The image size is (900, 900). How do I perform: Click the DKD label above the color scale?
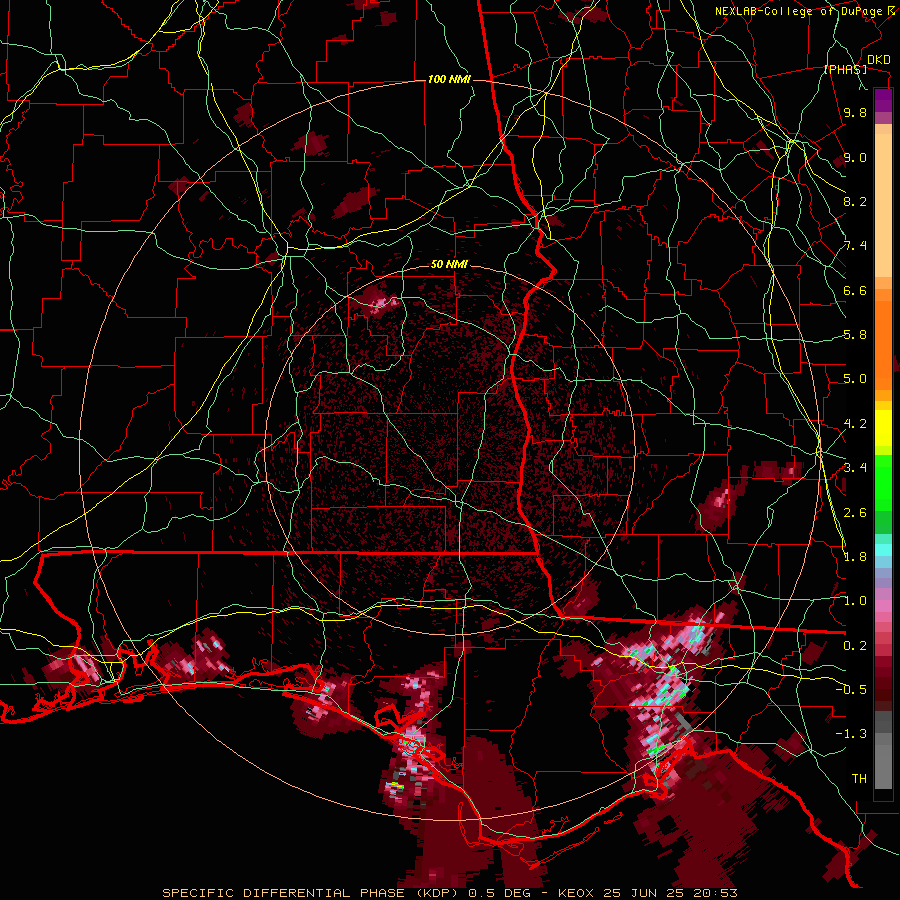click(878, 60)
